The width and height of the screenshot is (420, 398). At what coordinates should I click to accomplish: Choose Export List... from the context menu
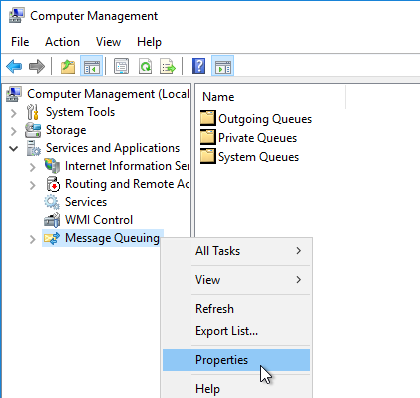coord(236,331)
